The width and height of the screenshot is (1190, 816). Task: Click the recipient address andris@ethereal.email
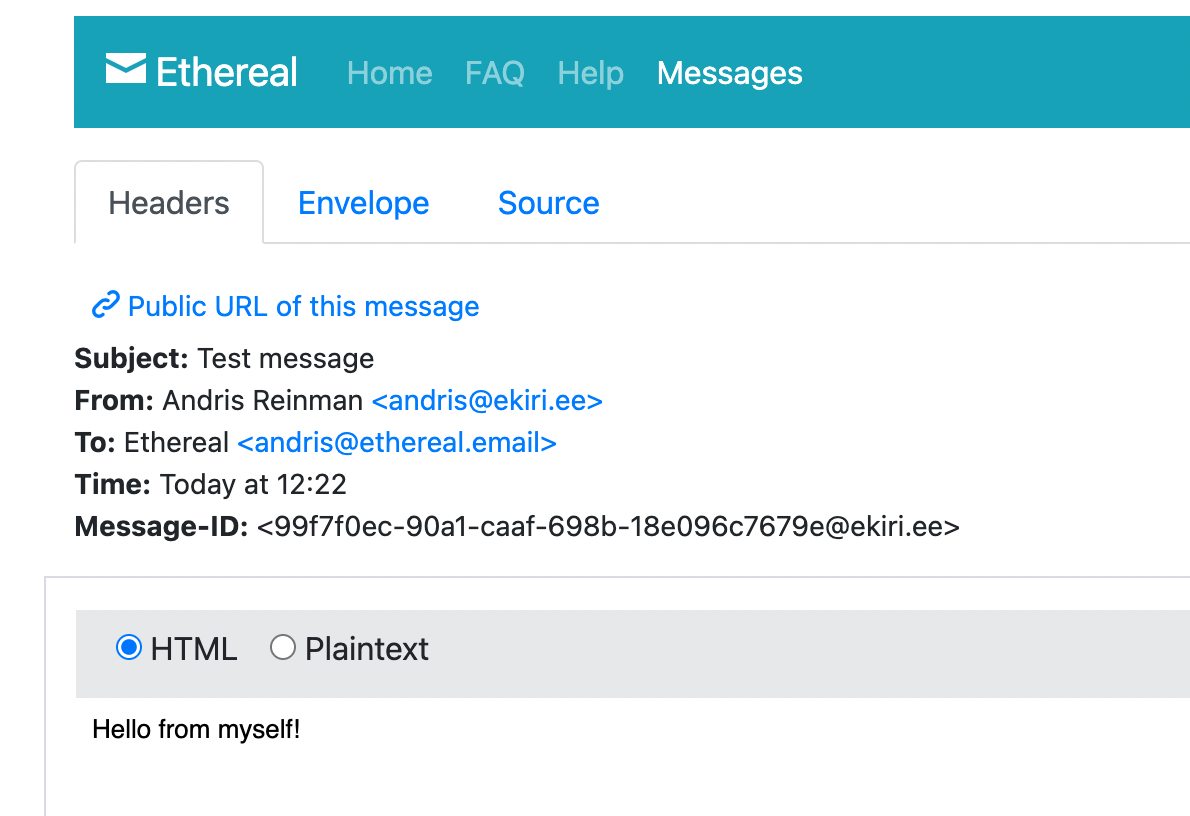coord(397,443)
